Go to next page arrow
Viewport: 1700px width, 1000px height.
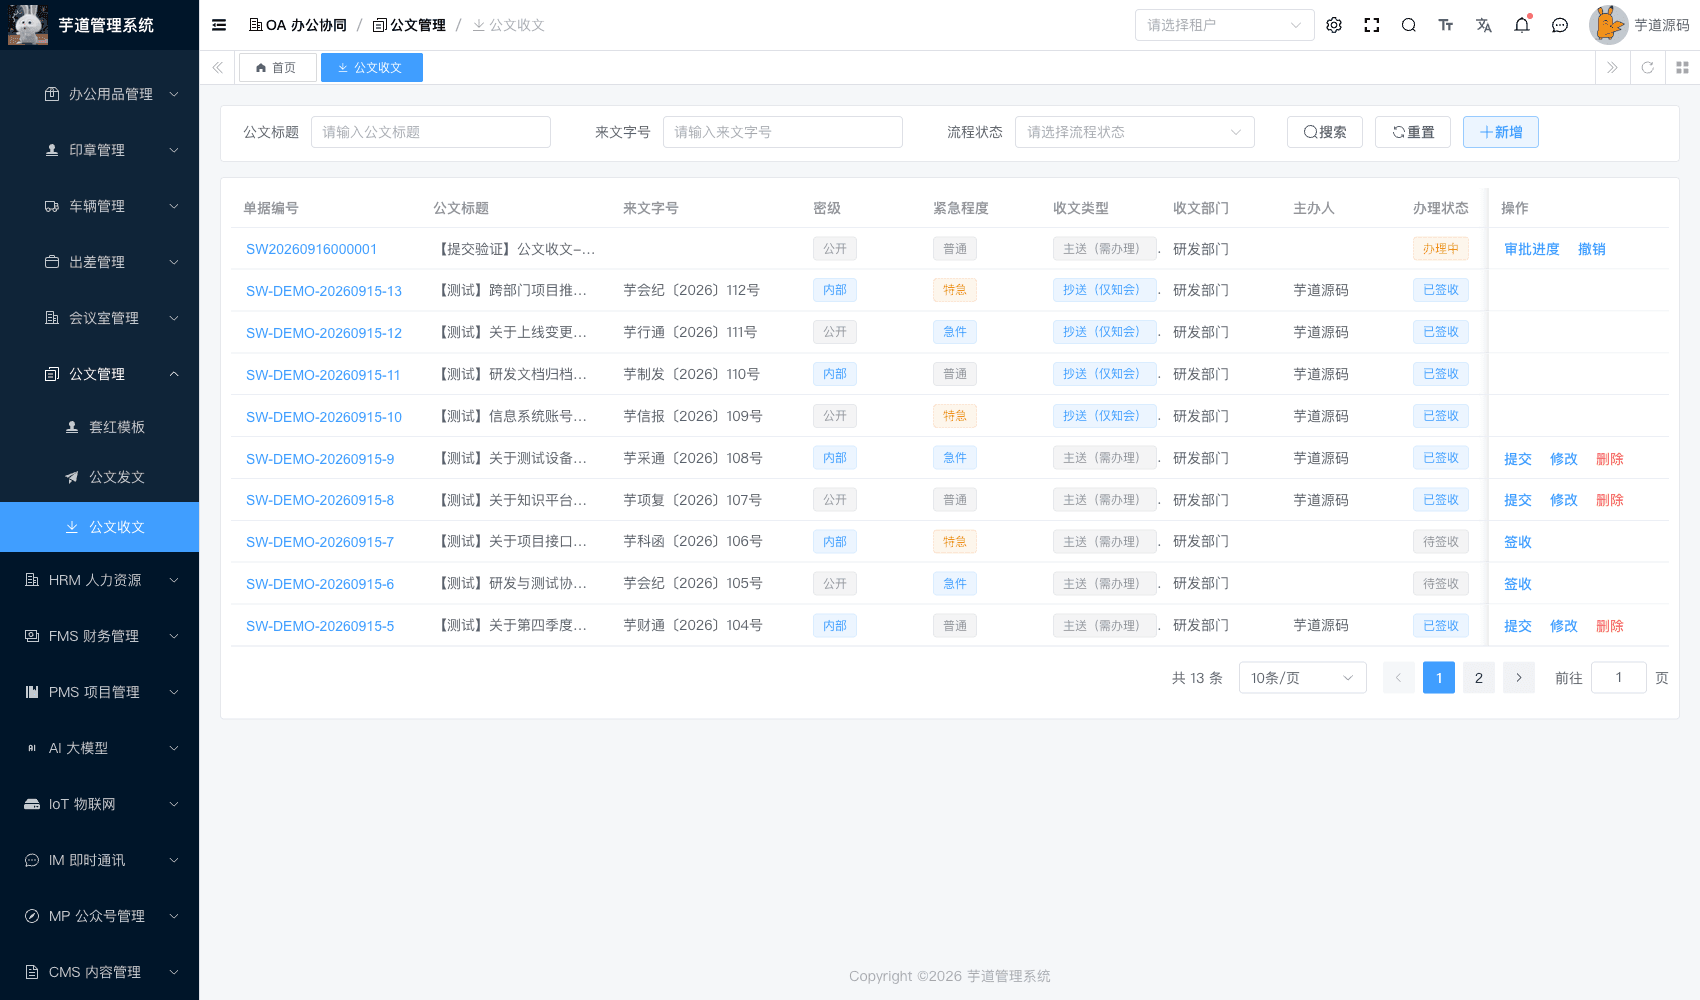click(1518, 678)
